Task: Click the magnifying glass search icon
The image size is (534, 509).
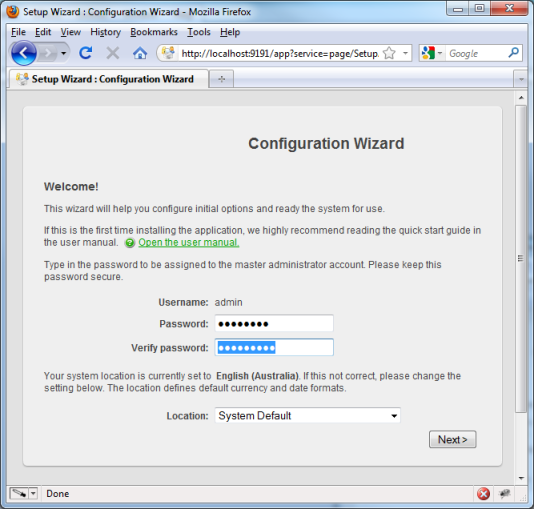Action: [x=514, y=53]
